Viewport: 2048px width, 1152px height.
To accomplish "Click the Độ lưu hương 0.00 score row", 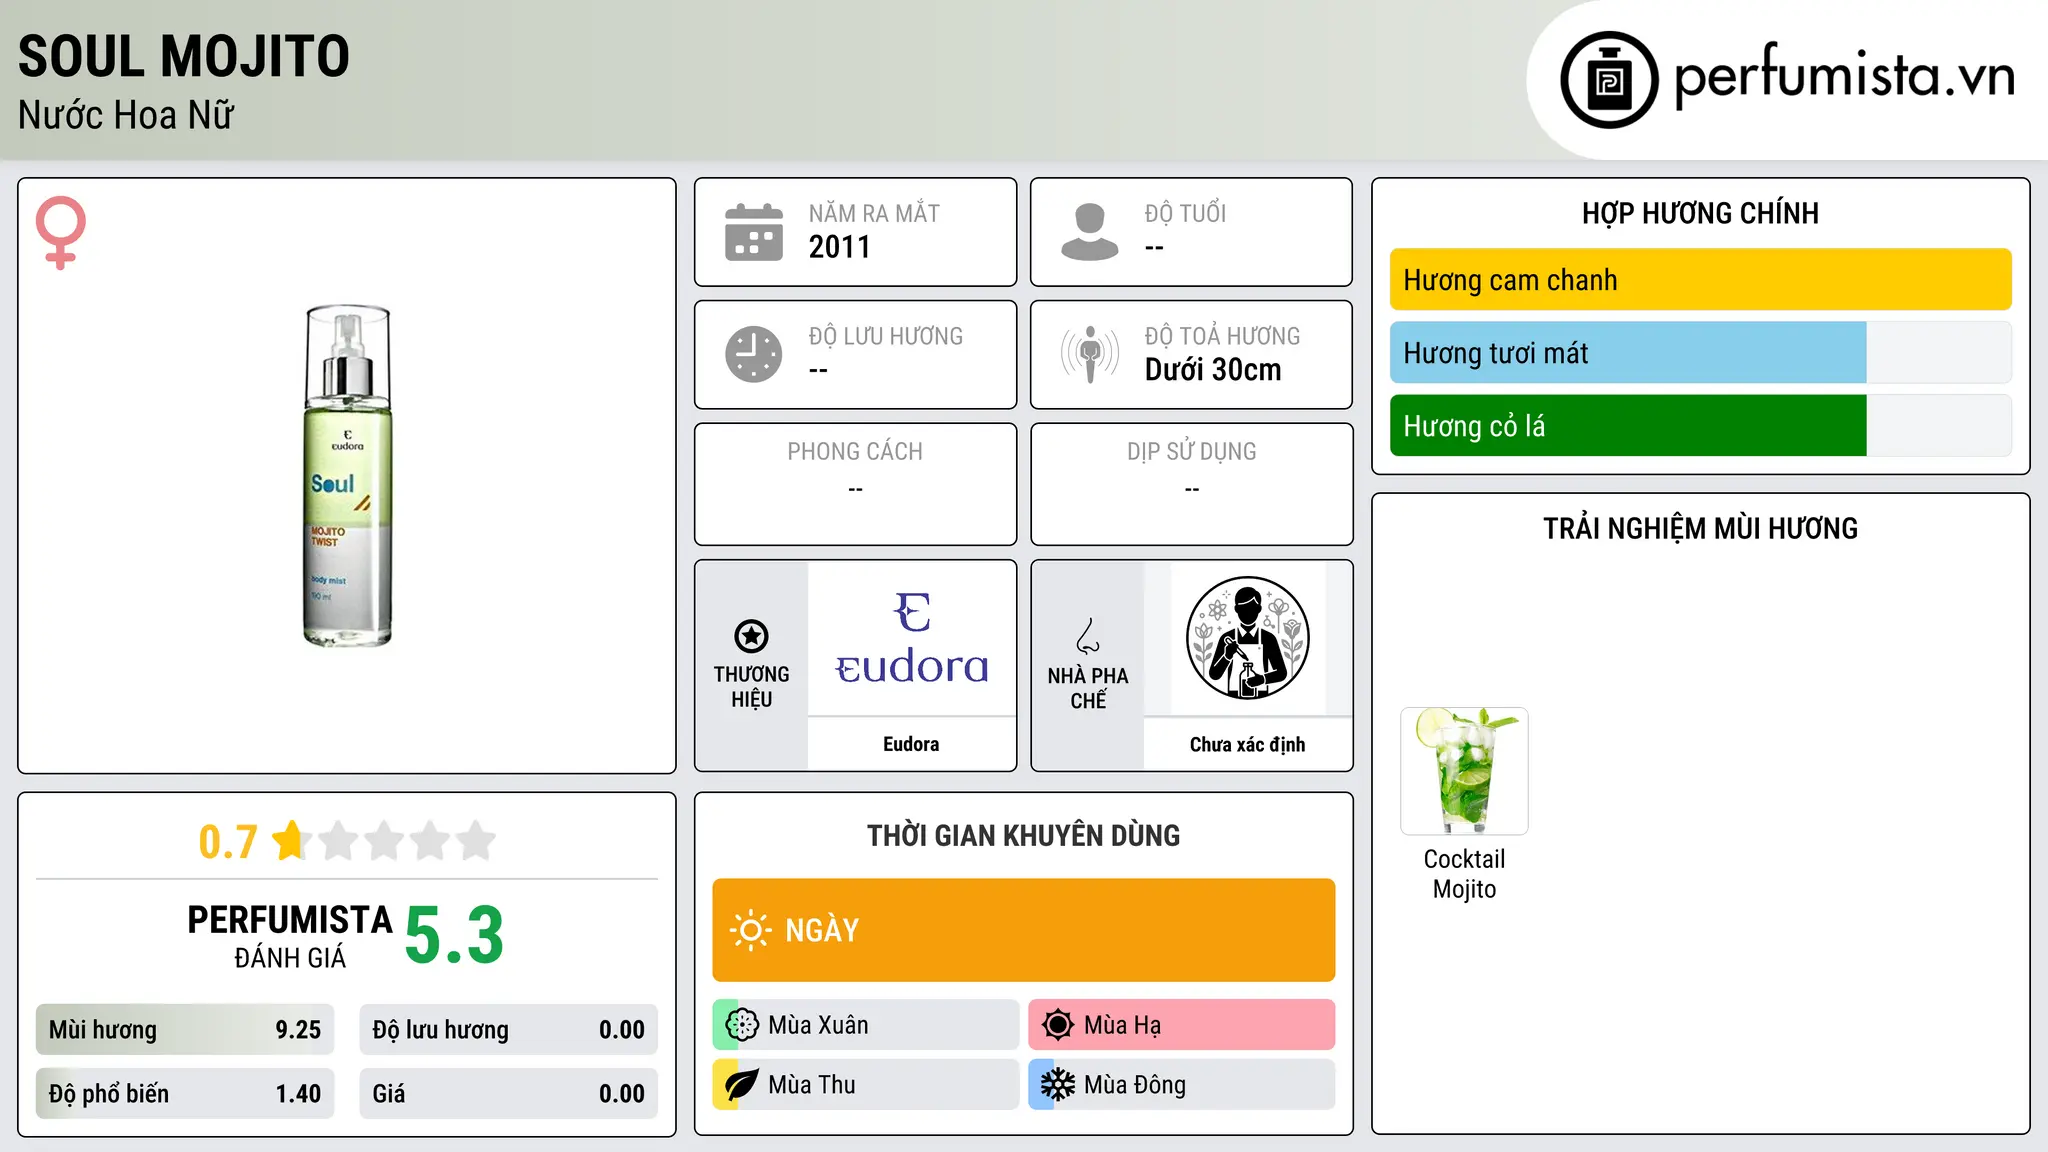I will (x=509, y=1030).
